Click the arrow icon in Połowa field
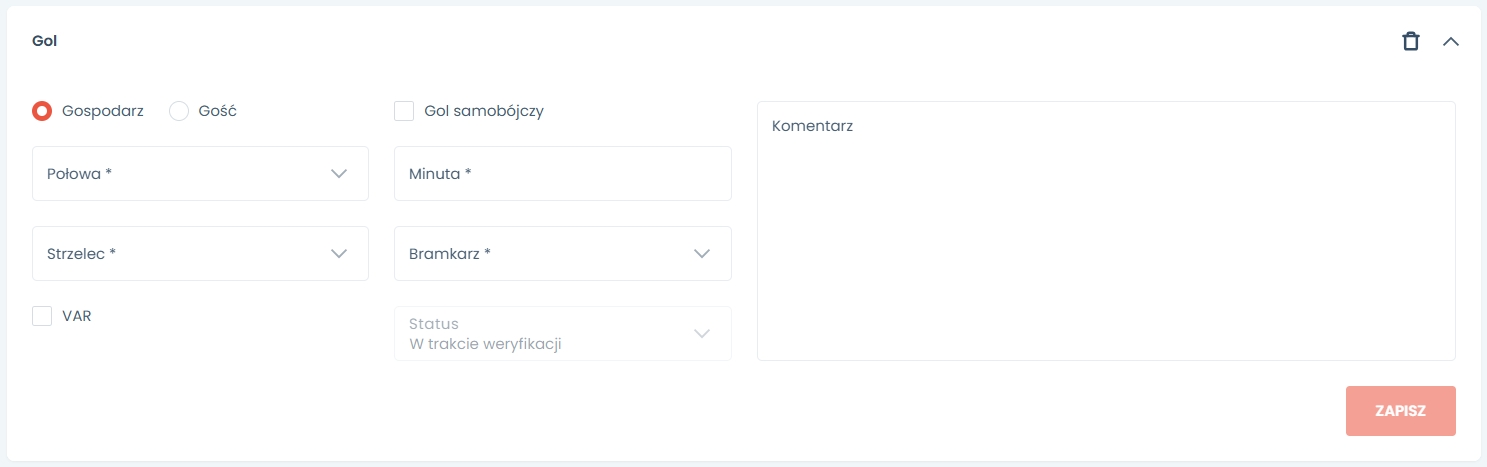The height and width of the screenshot is (467, 1487). click(339, 174)
